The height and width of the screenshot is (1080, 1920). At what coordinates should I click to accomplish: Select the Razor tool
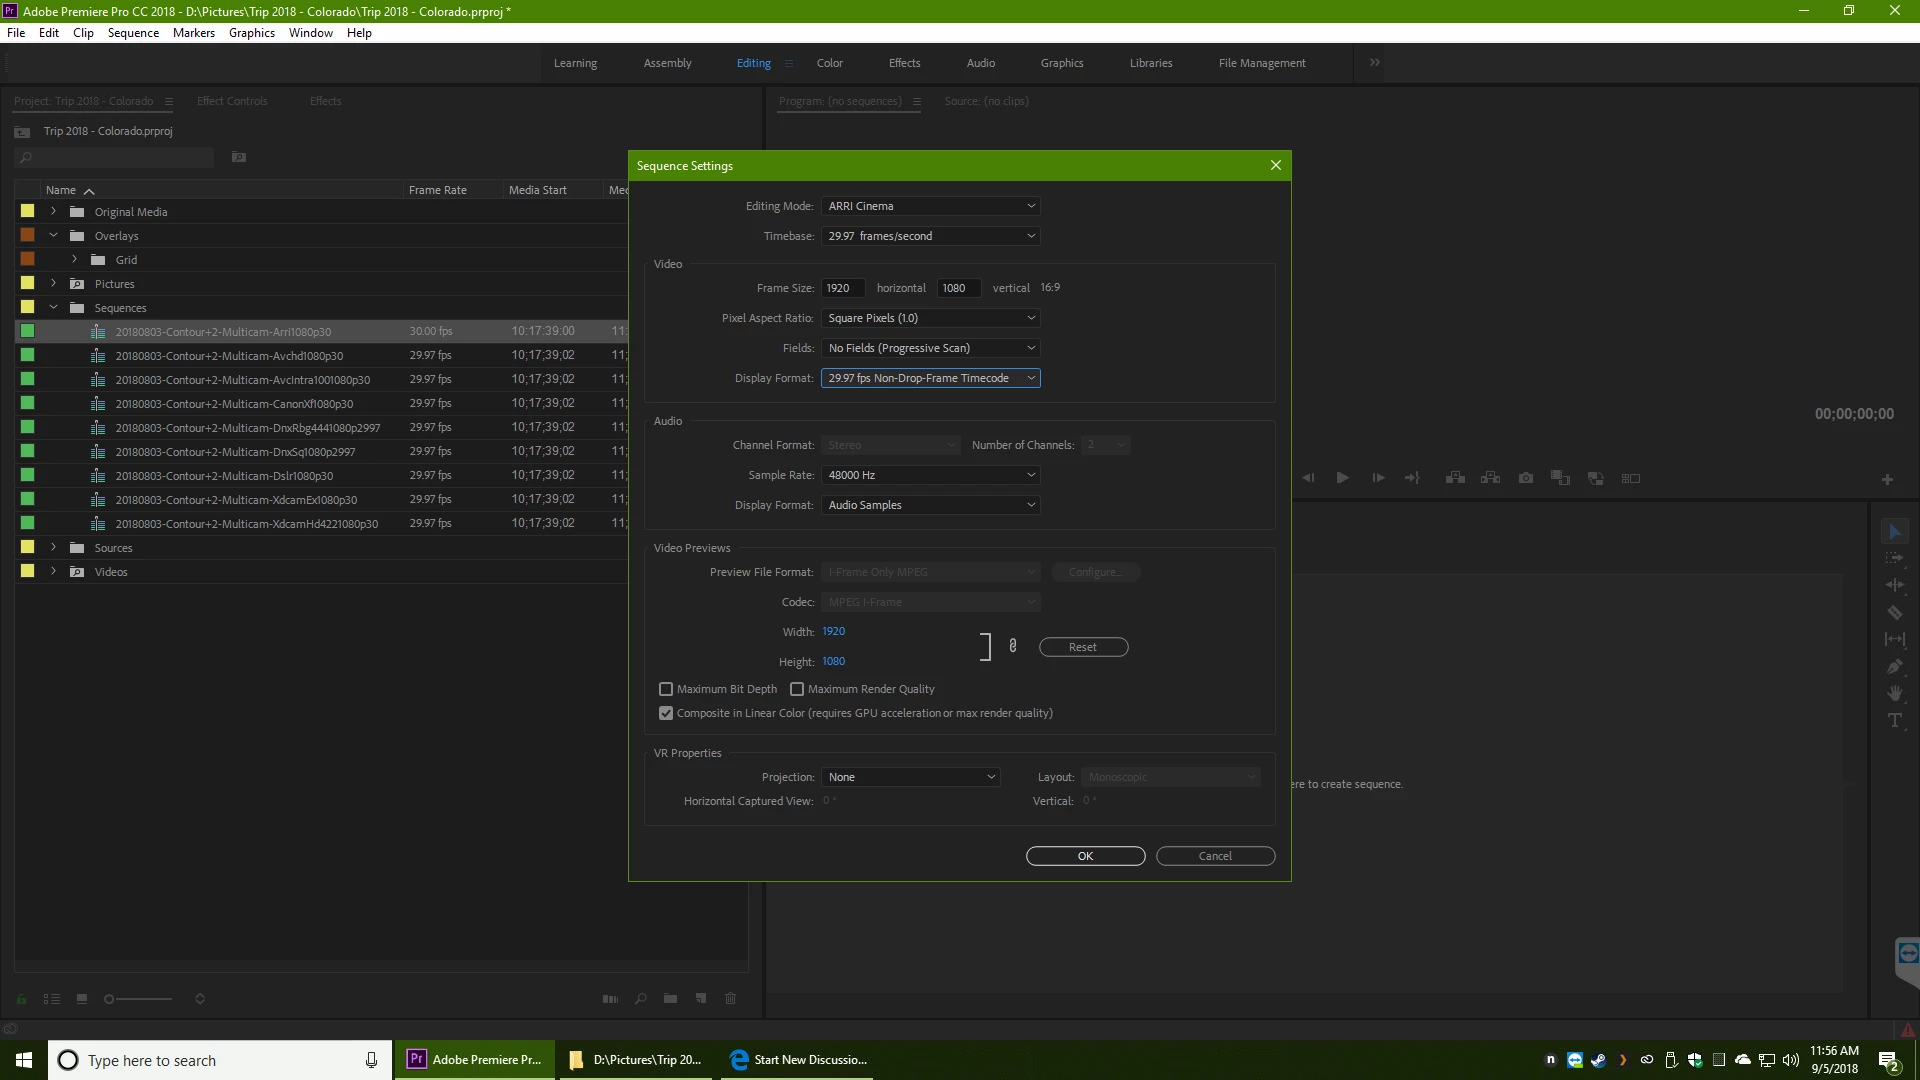tap(1894, 613)
